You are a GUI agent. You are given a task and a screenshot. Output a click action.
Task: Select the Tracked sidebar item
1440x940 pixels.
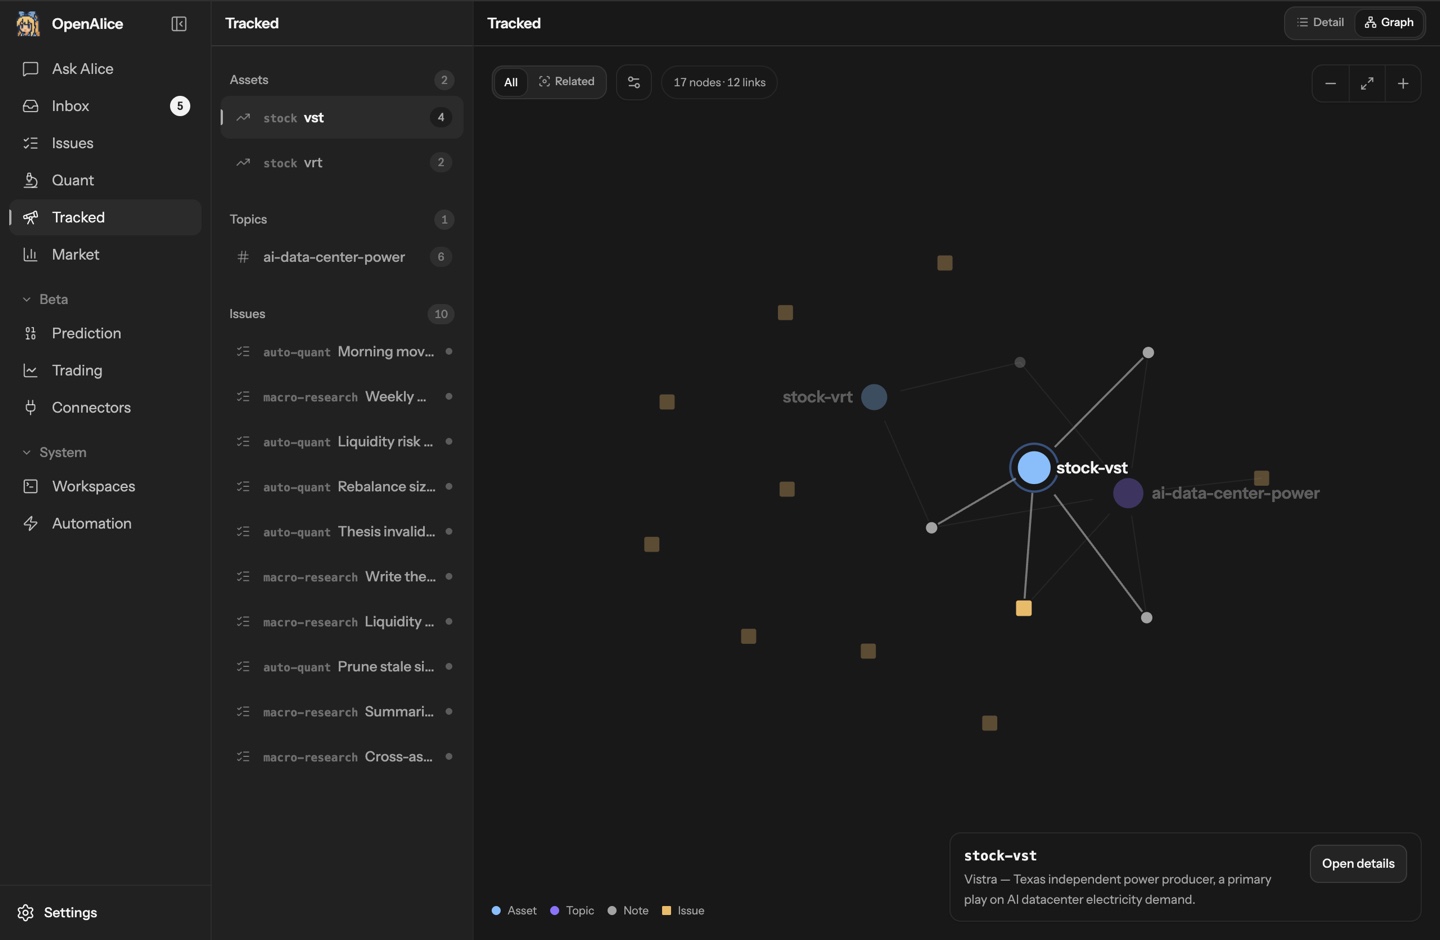pyautogui.click(x=105, y=218)
